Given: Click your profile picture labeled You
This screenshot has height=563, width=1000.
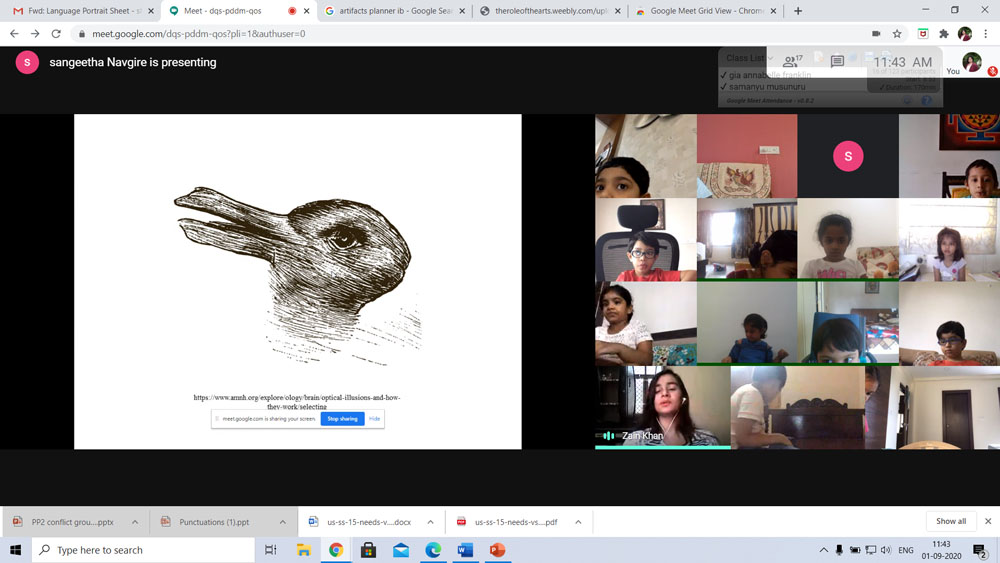Looking at the screenshot, I should pyautogui.click(x=972, y=62).
